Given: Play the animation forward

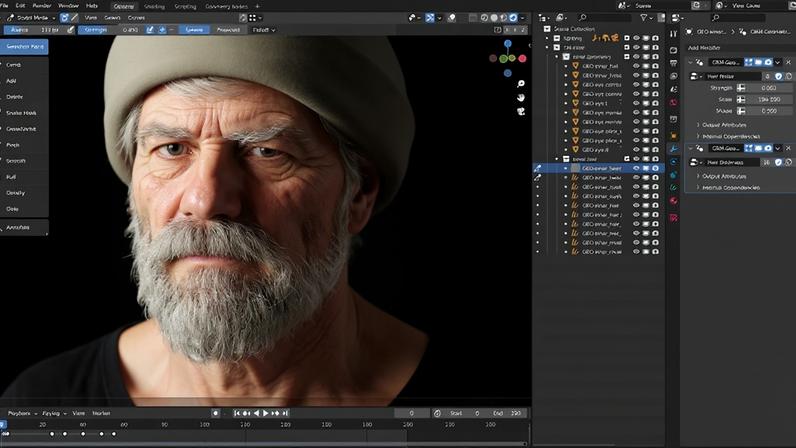Looking at the screenshot, I should 266,413.
